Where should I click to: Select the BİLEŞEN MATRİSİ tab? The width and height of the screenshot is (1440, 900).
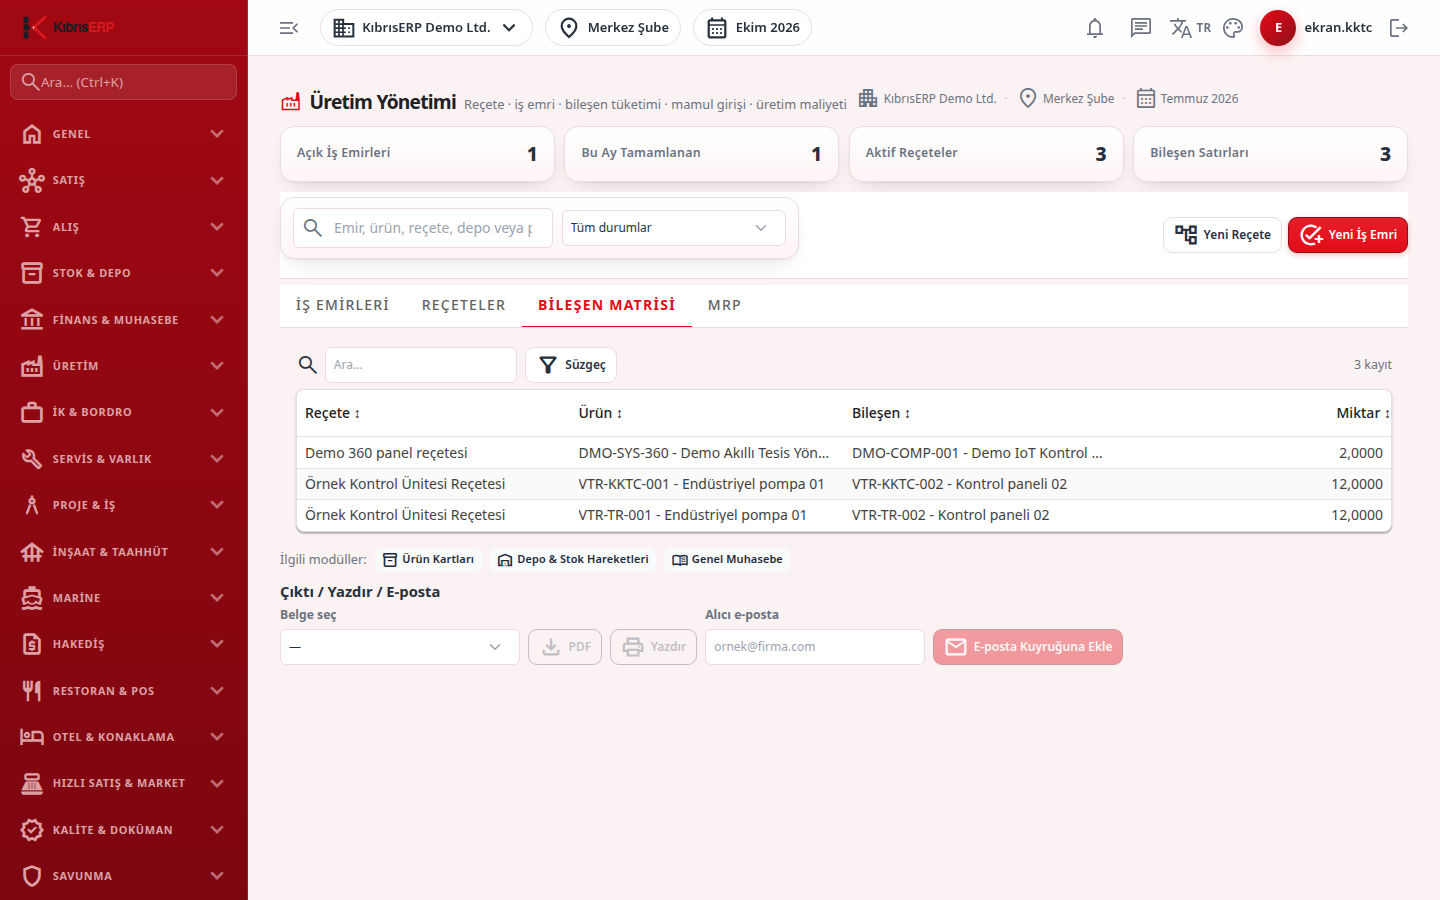(607, 305)
